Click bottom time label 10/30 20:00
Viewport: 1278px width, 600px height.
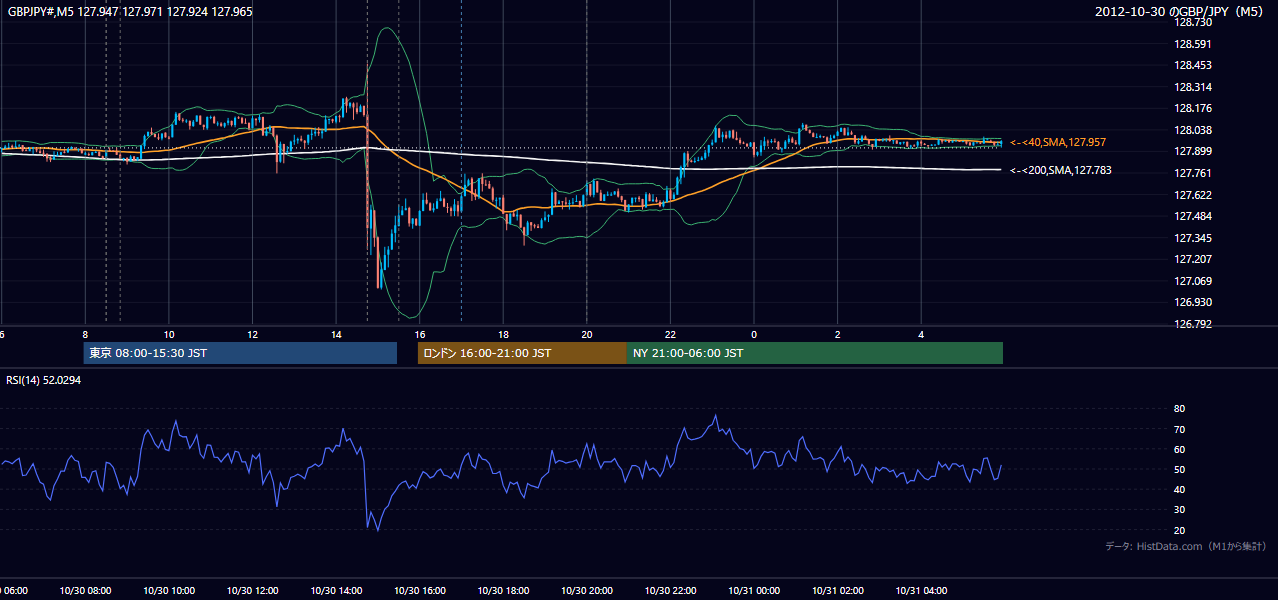click(x=587, y=591)
